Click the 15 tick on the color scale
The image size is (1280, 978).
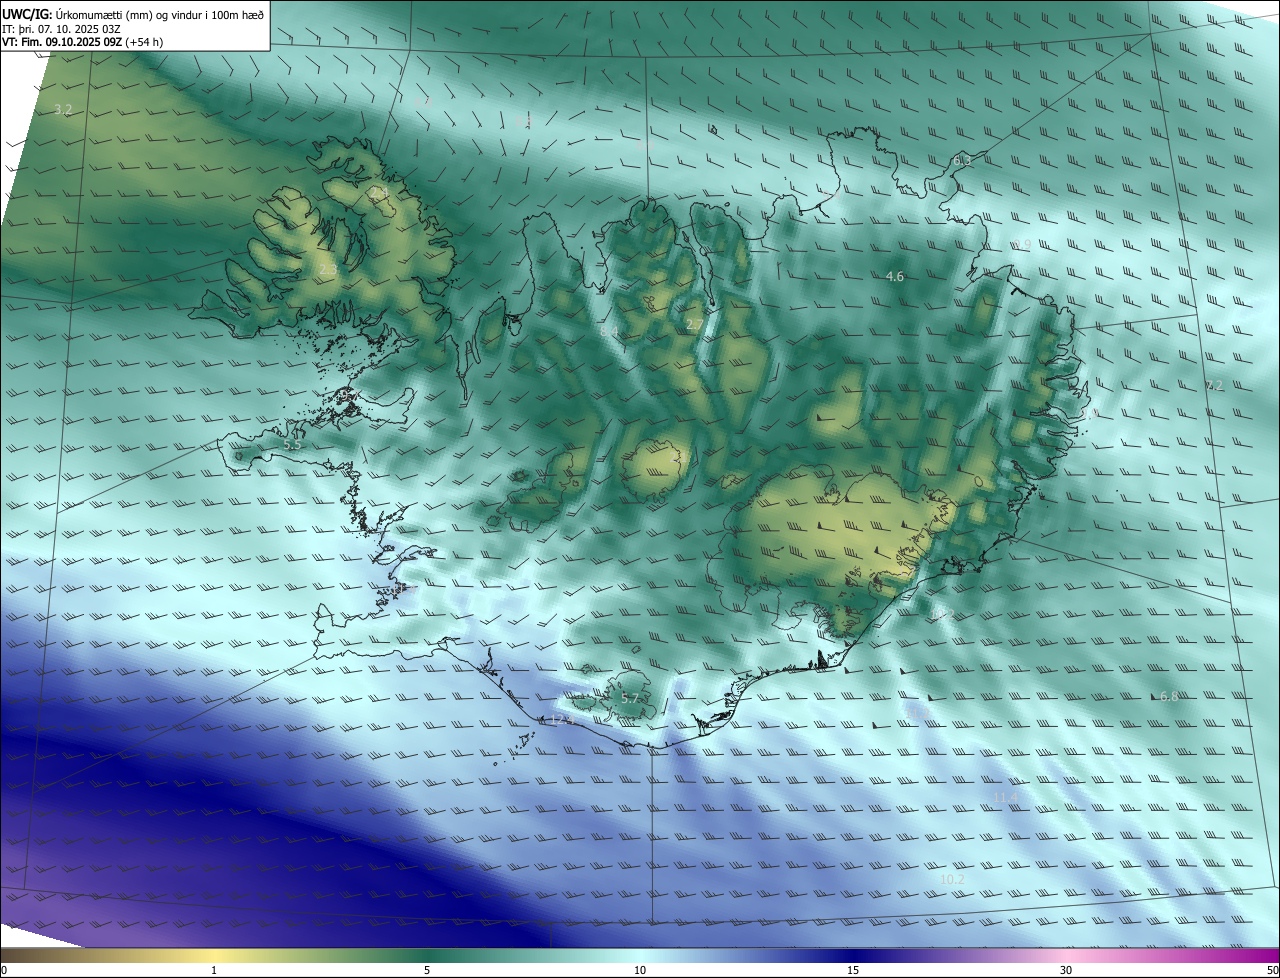(x=853, y=970)
